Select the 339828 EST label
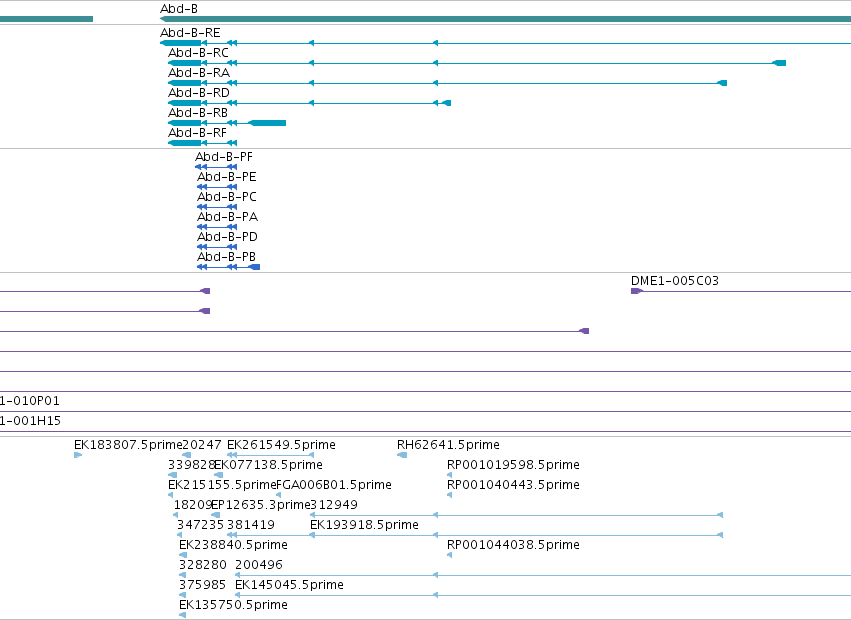The height and width of the screenshot is (620, 851). (192, 465)
